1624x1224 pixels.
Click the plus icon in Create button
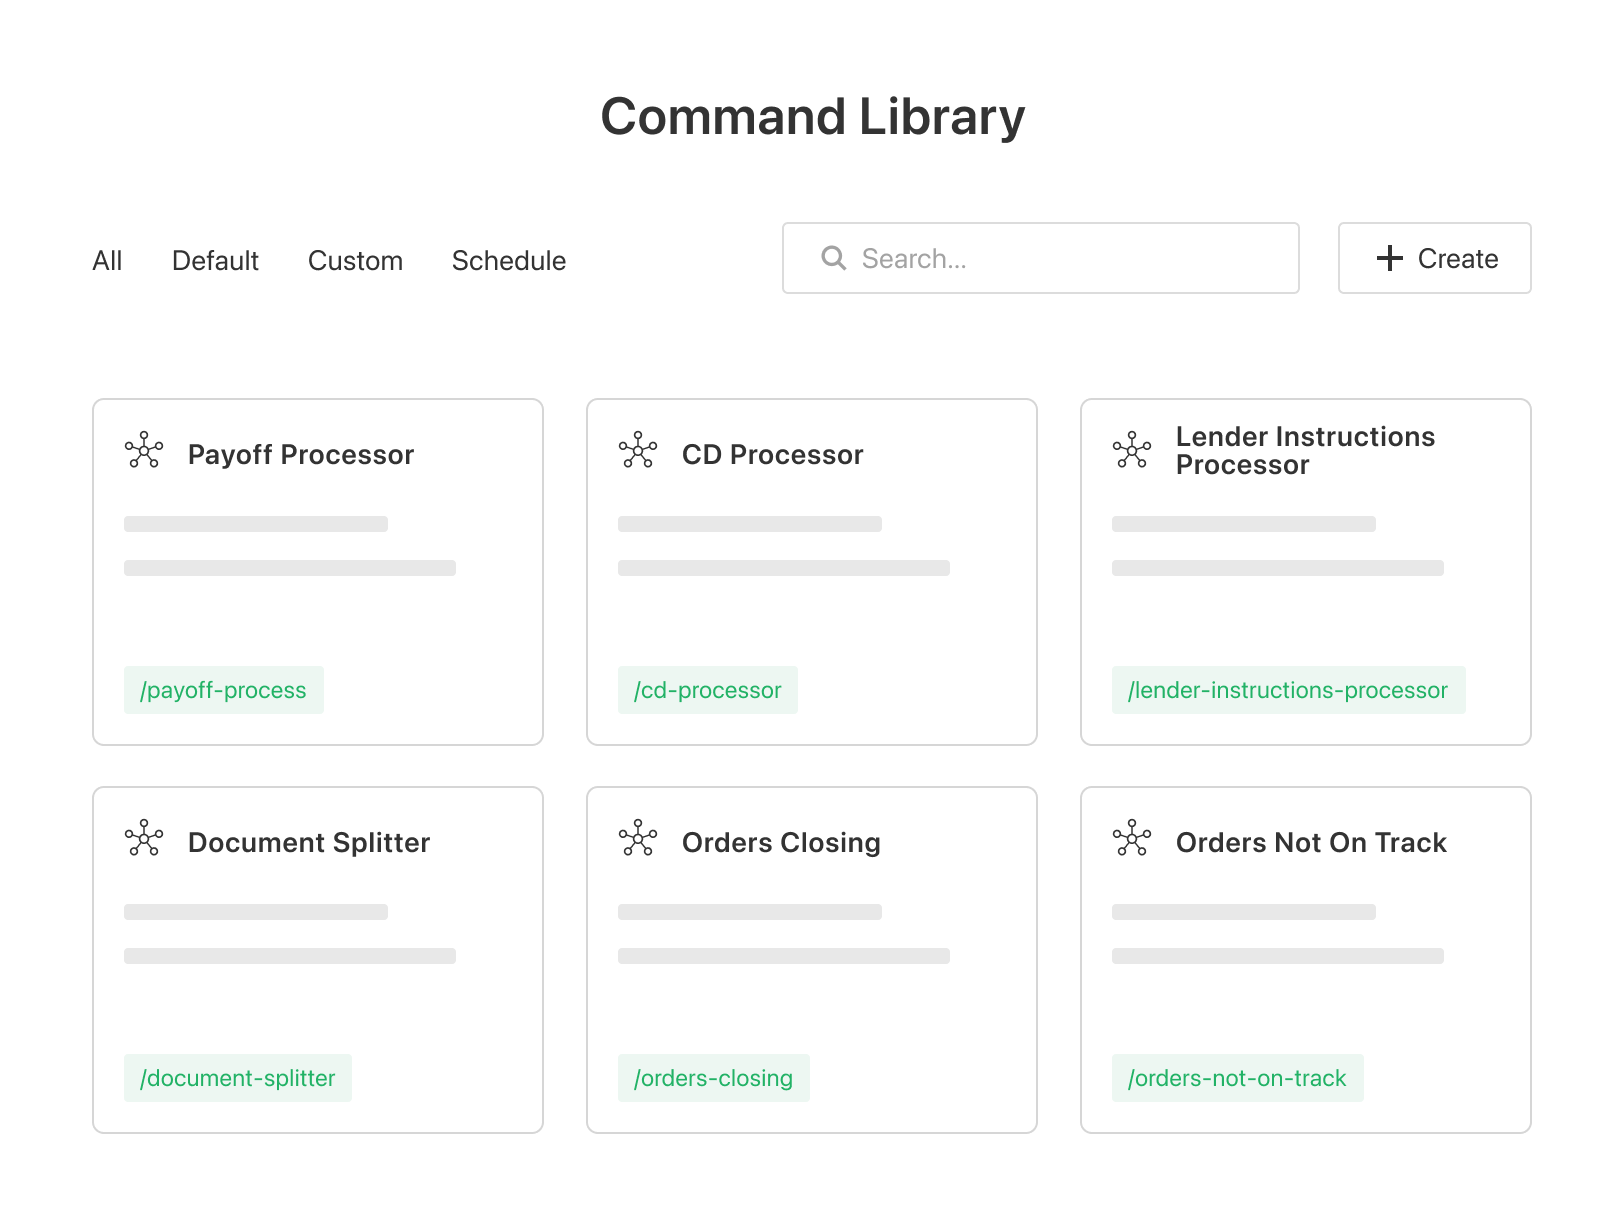(1389, 258)
